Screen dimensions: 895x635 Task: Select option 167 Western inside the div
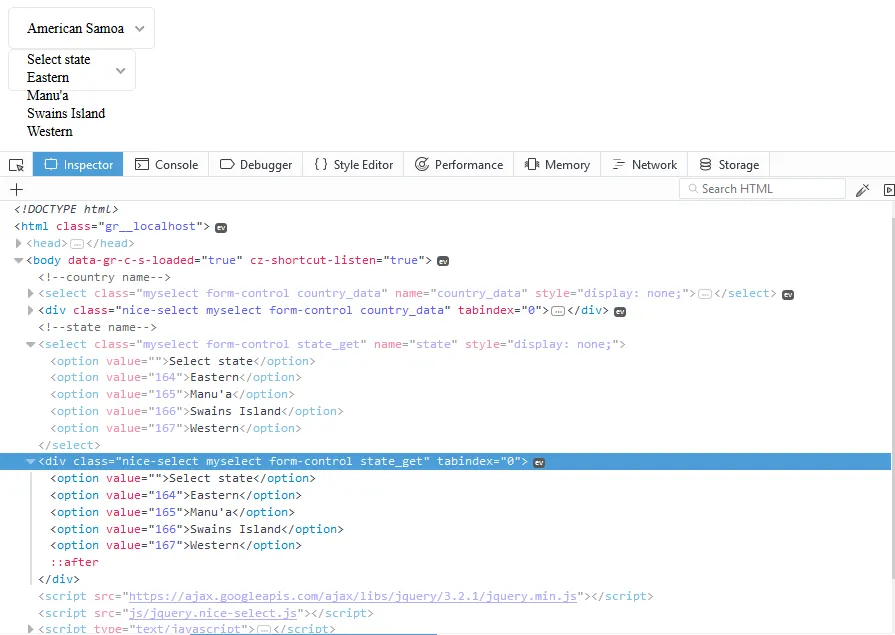point(176,546)
